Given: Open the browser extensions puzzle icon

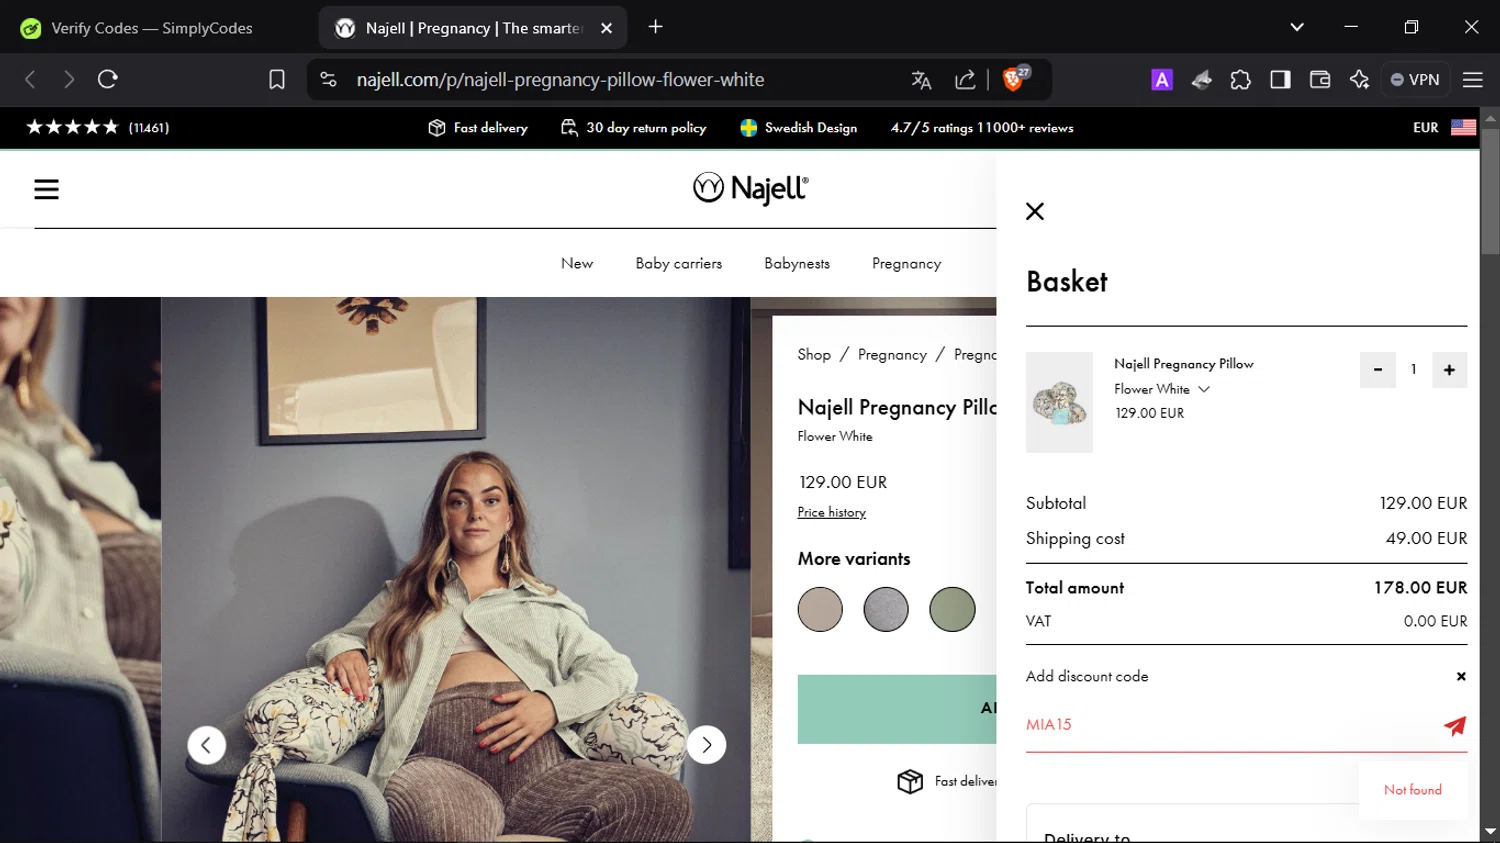Looking at the screenshot, I should tap(1240, 80).
